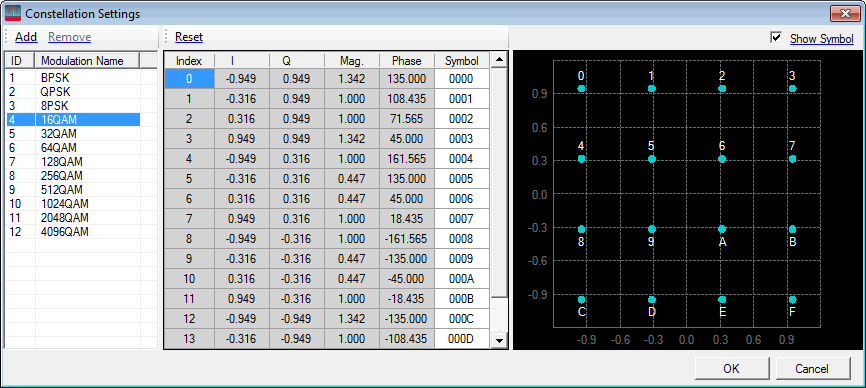Close the Constellation Settings window

click(x=844, y=13)
